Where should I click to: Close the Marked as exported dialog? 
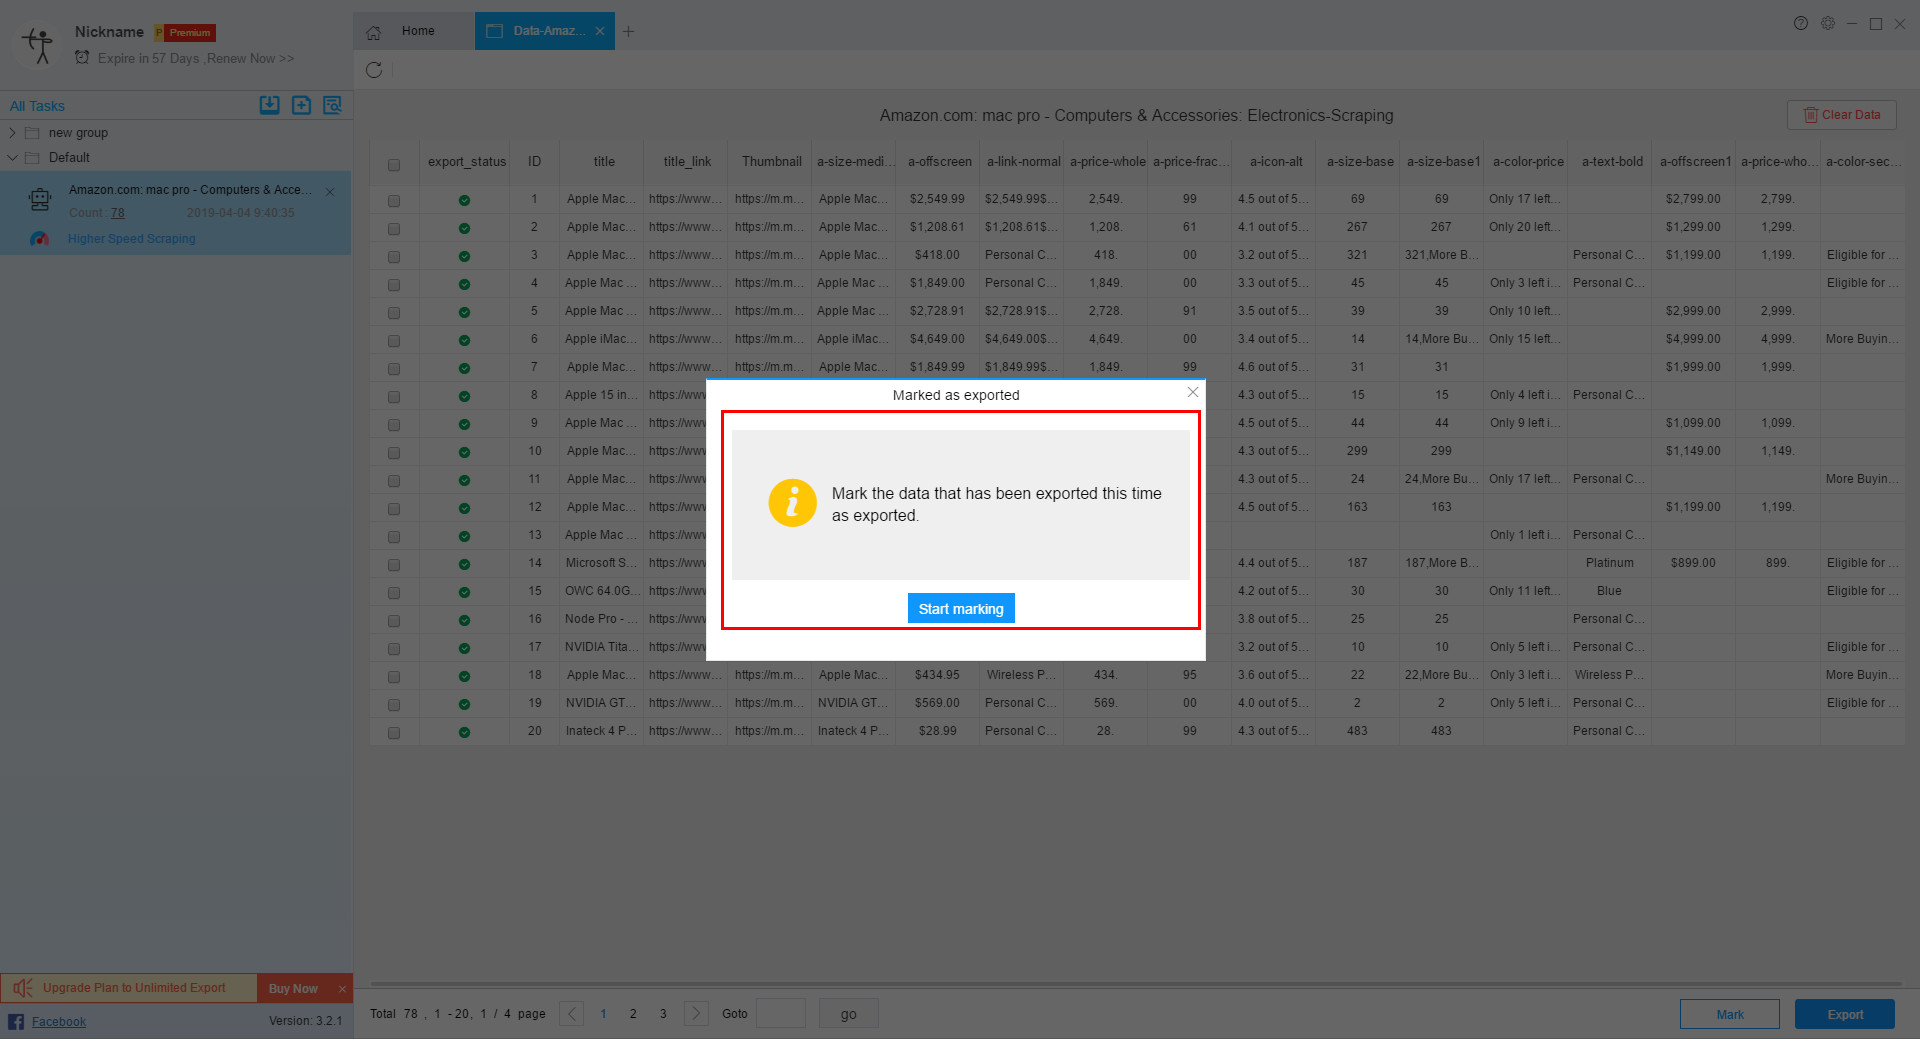pos(1192,393)
